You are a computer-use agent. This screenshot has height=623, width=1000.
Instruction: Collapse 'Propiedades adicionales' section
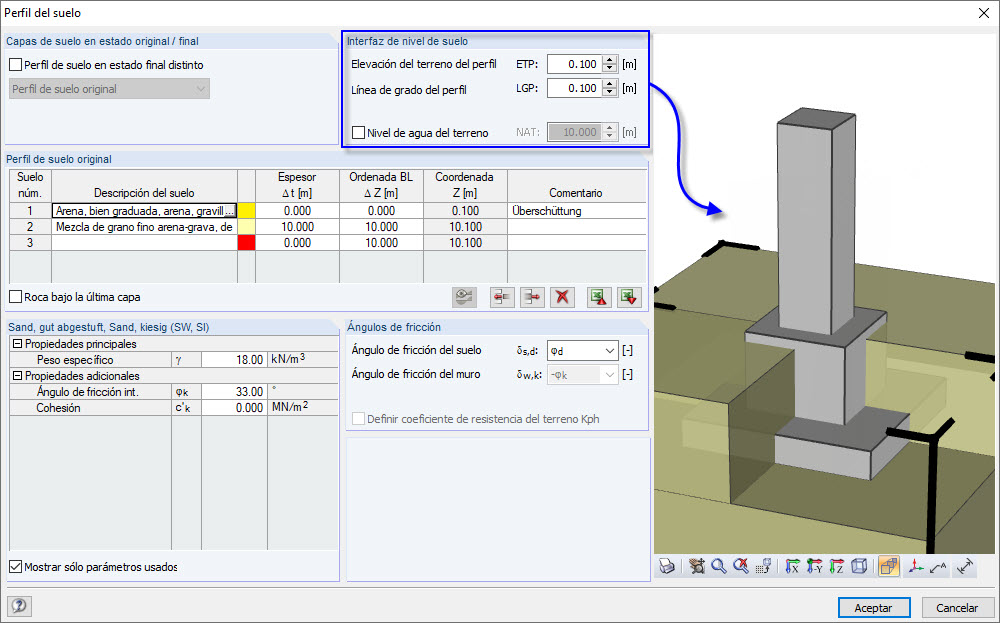click(17, 376)
